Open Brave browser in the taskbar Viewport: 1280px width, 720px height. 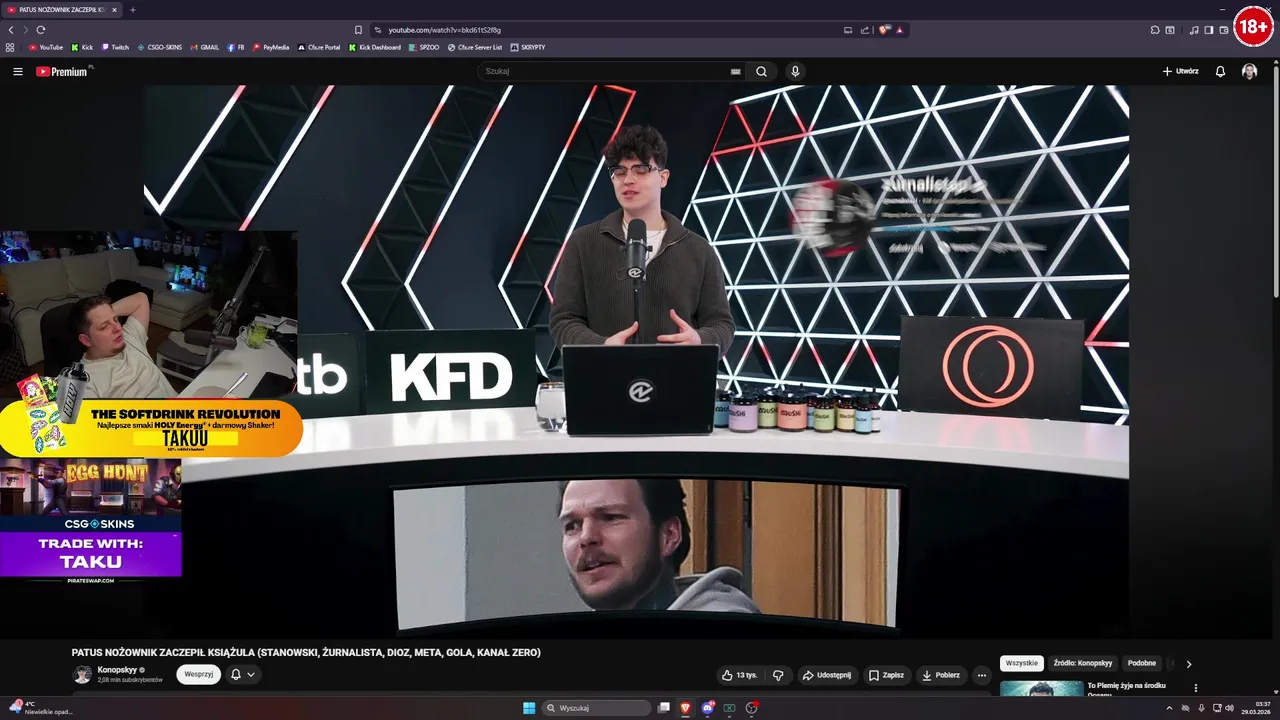click(685, 708)
